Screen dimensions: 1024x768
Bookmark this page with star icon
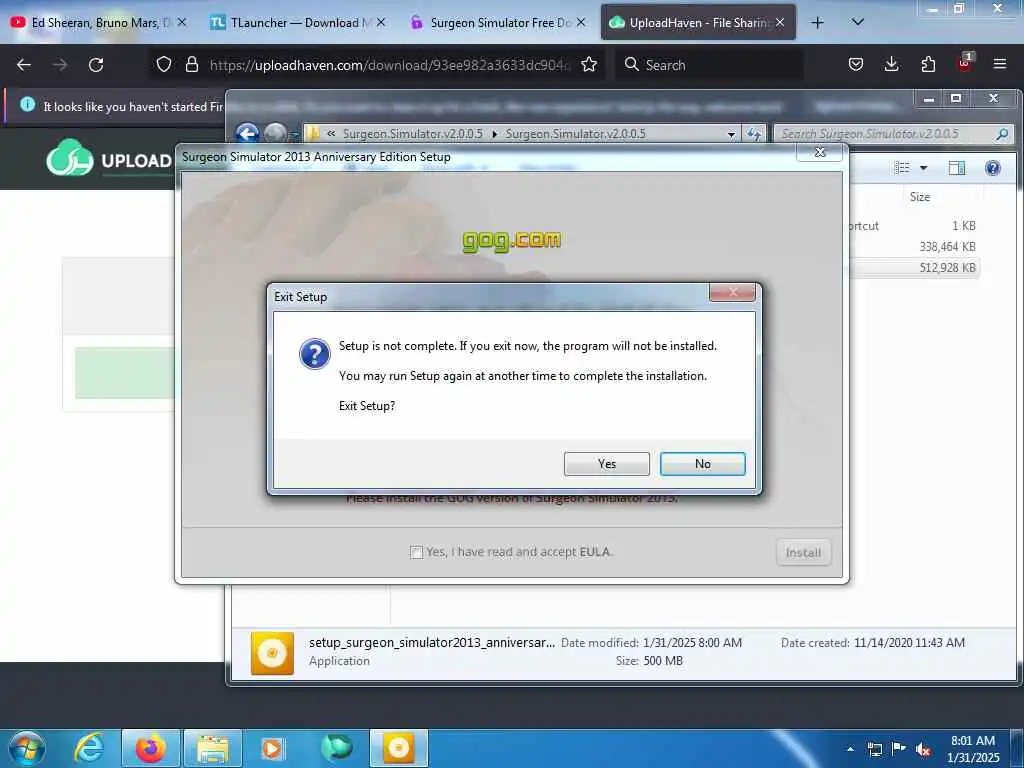[589, 64]
